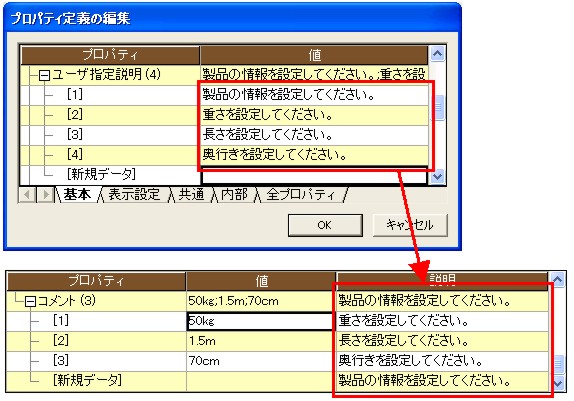Select the 内部 tab

[x=235, y=194]
